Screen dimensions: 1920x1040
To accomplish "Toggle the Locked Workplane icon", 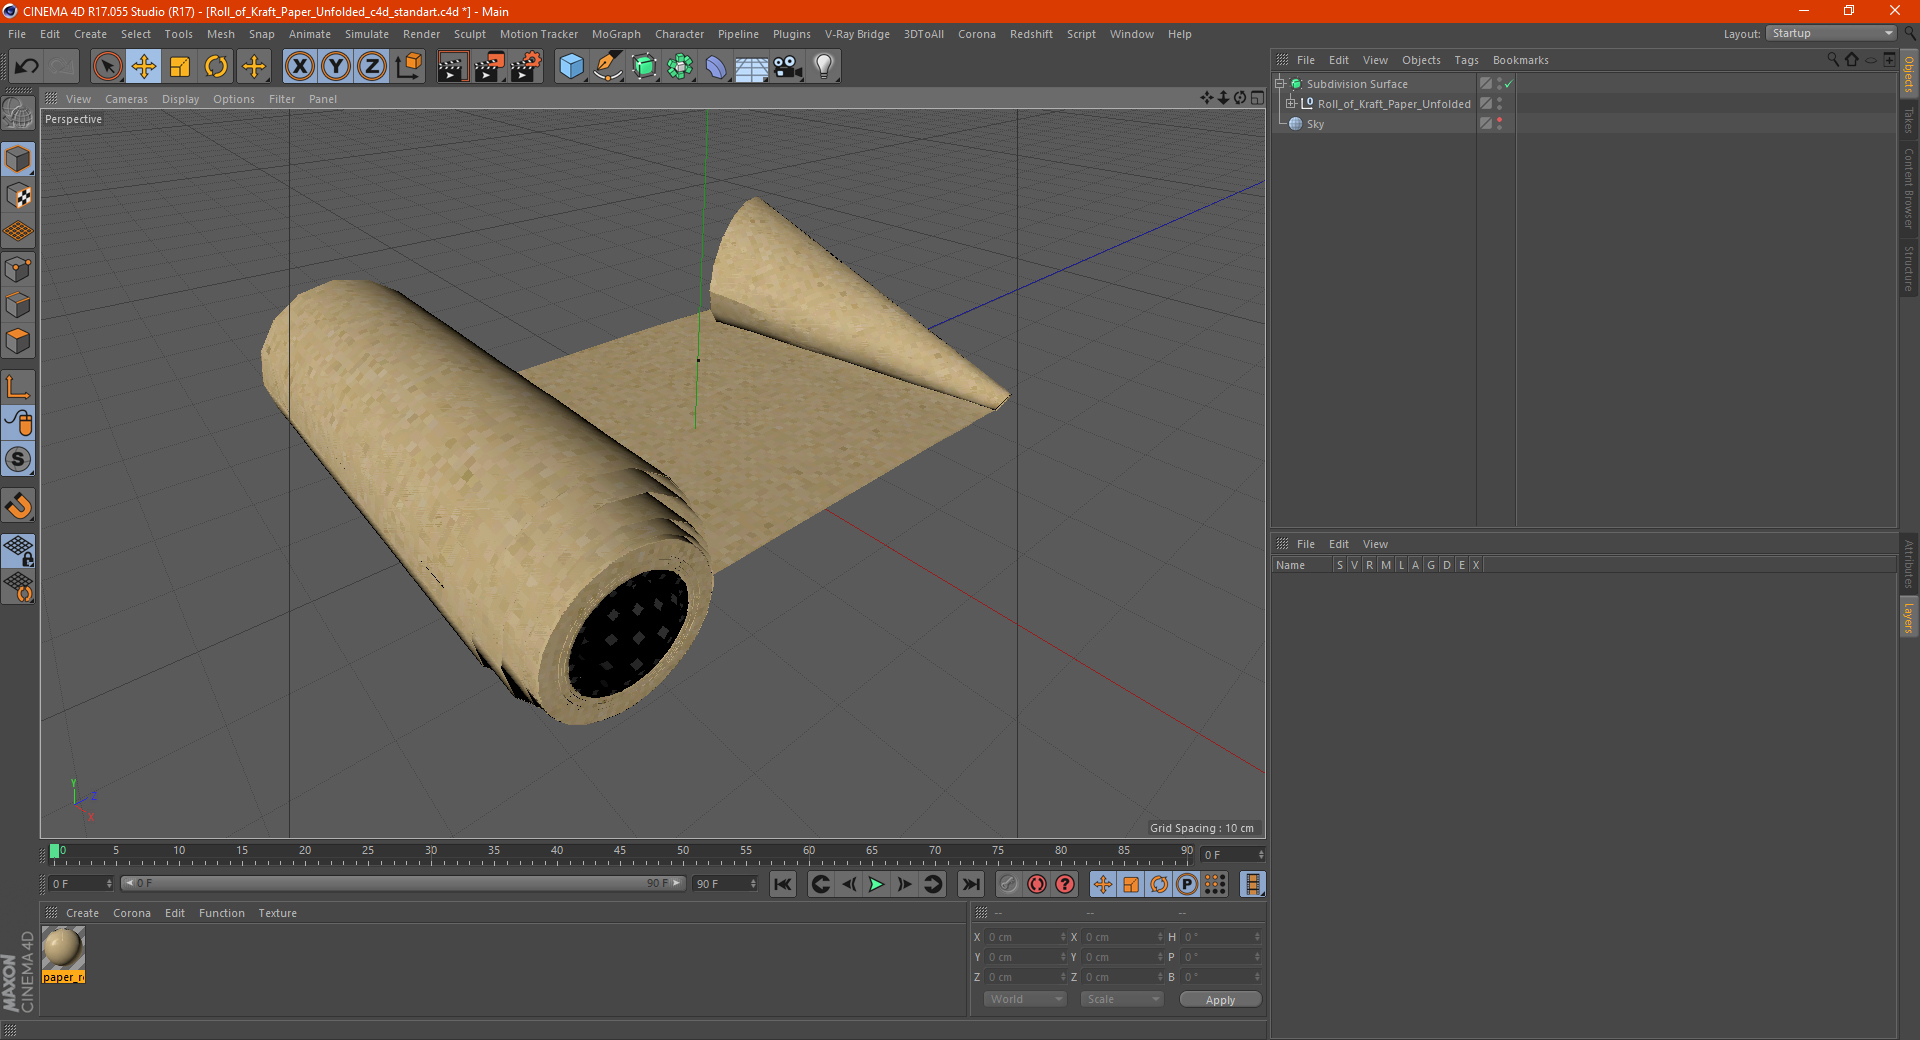I will (18, 550).
